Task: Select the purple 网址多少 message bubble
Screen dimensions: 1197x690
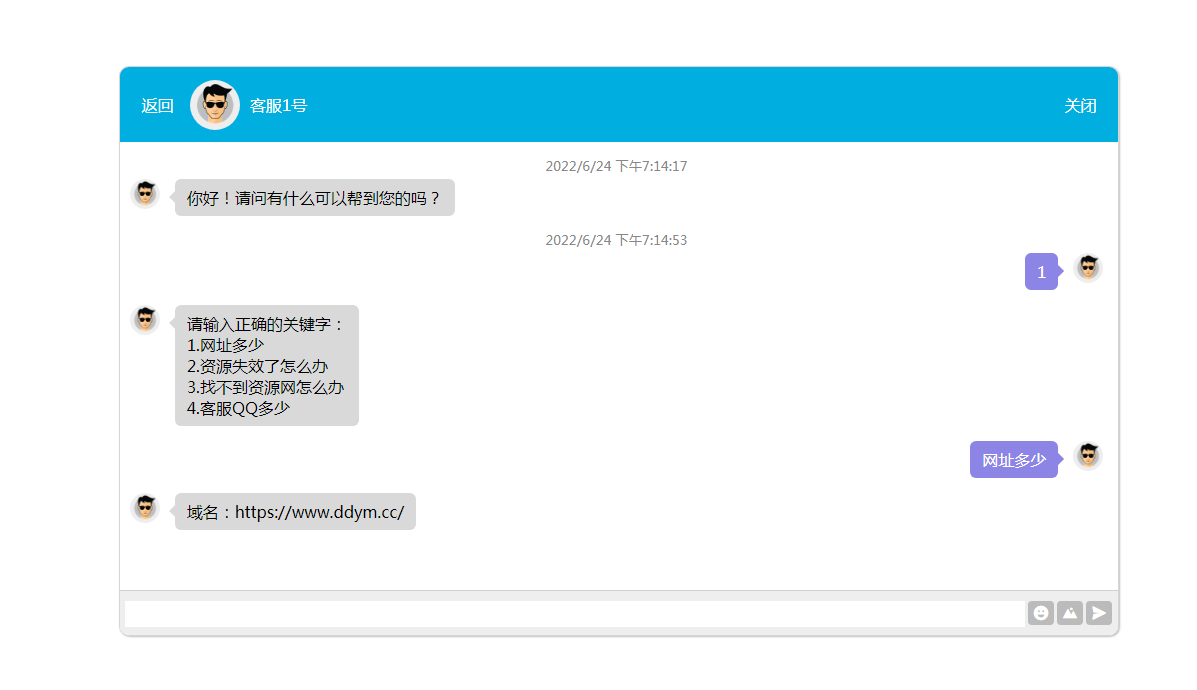Action: click(x=1013, y=460)
